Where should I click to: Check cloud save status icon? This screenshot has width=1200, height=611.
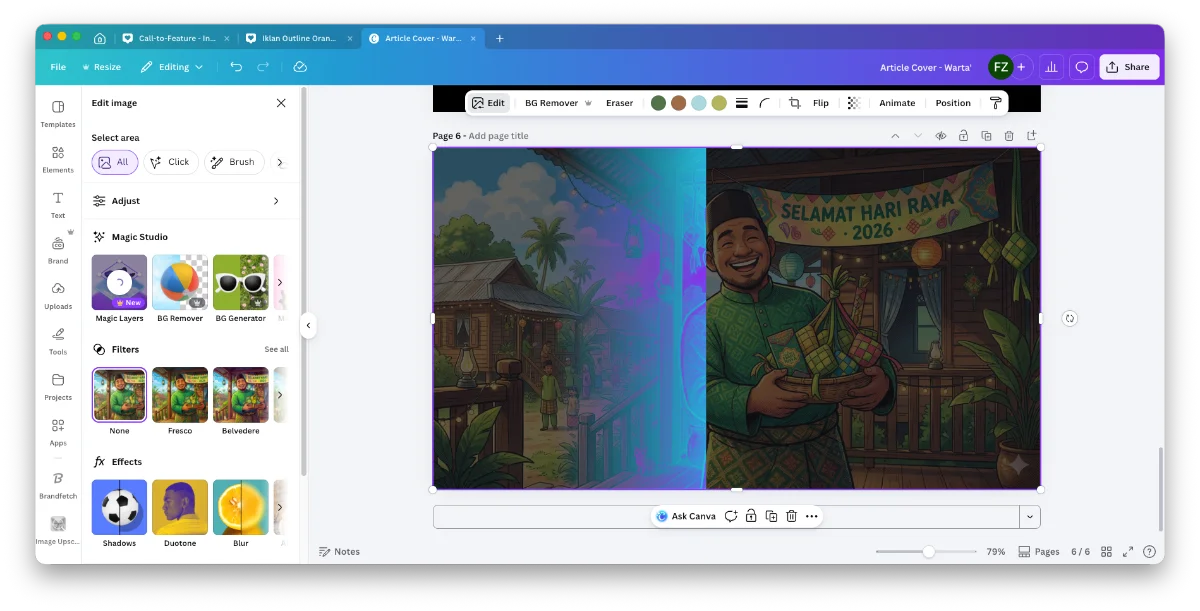300,67
